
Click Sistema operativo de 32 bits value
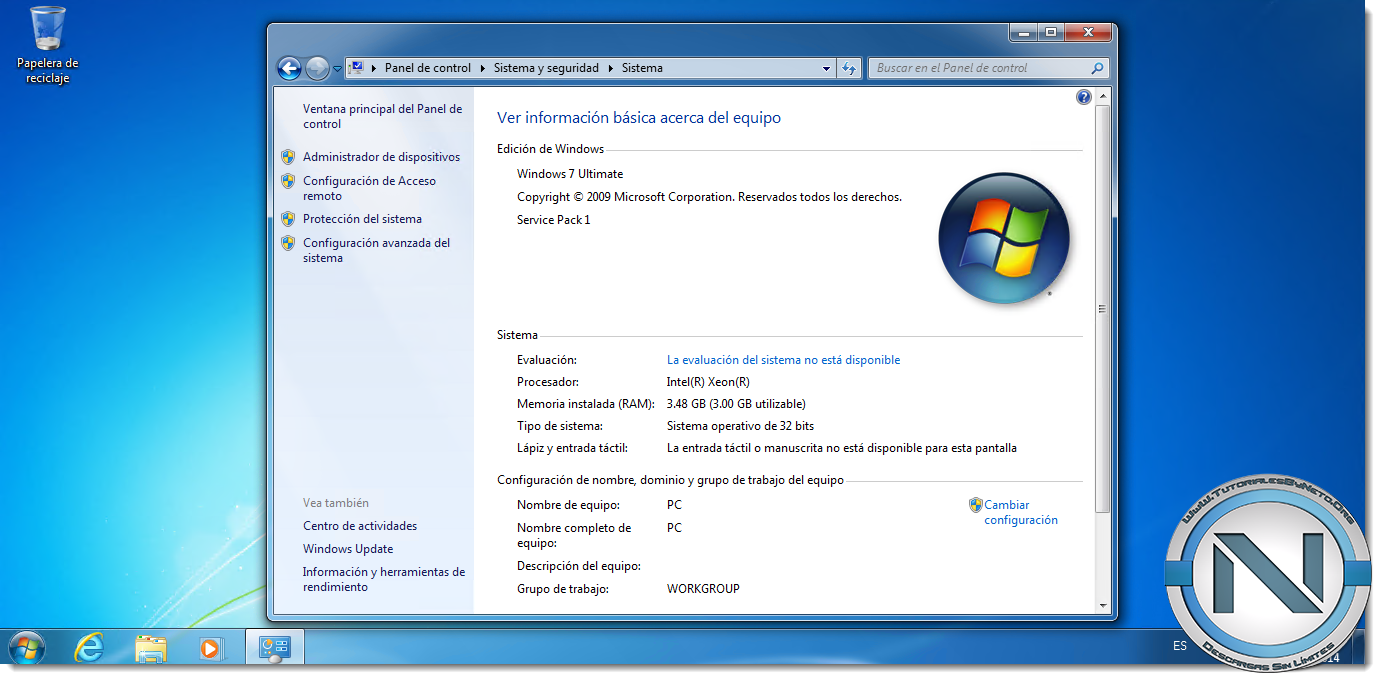point(740,426)
